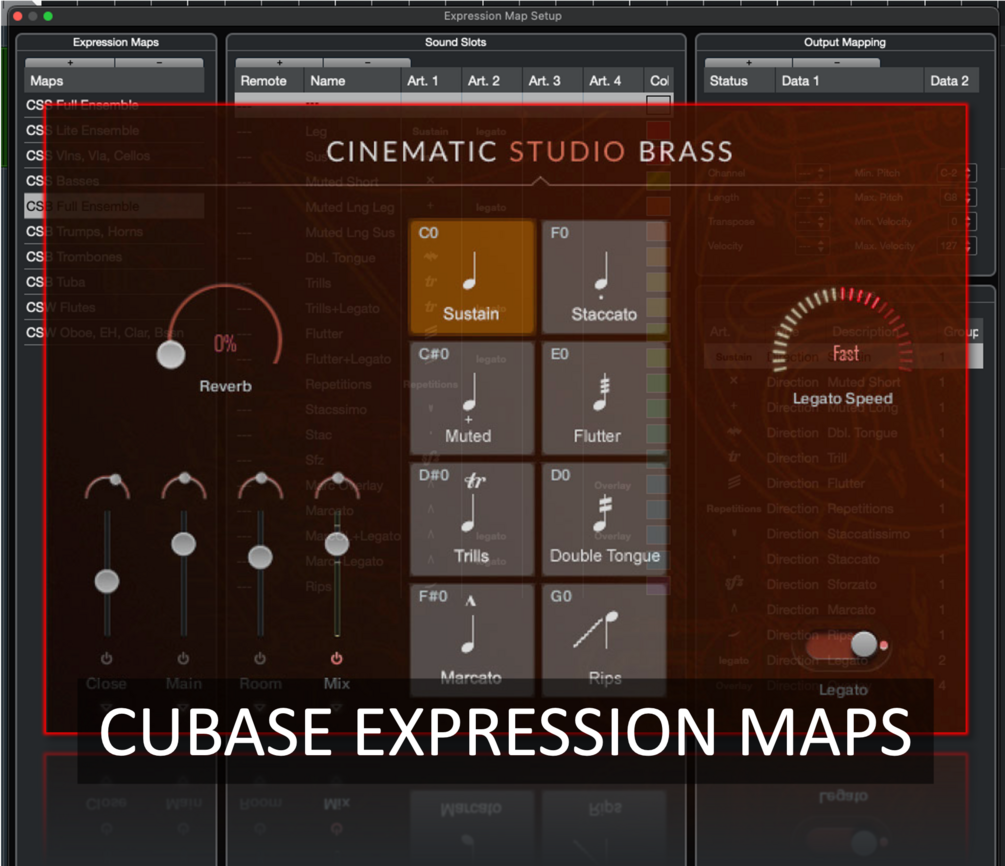Select the CSB Trombones map
Viewport: 1005px width, 866px height.
coord(114,256)
